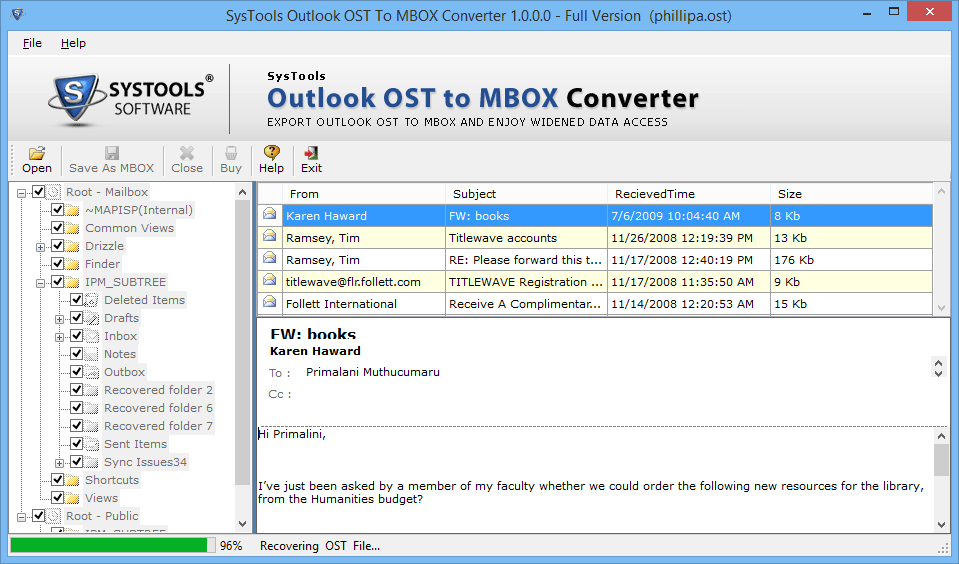Select the Recovered folder 7 tree item

pos(158,426)
